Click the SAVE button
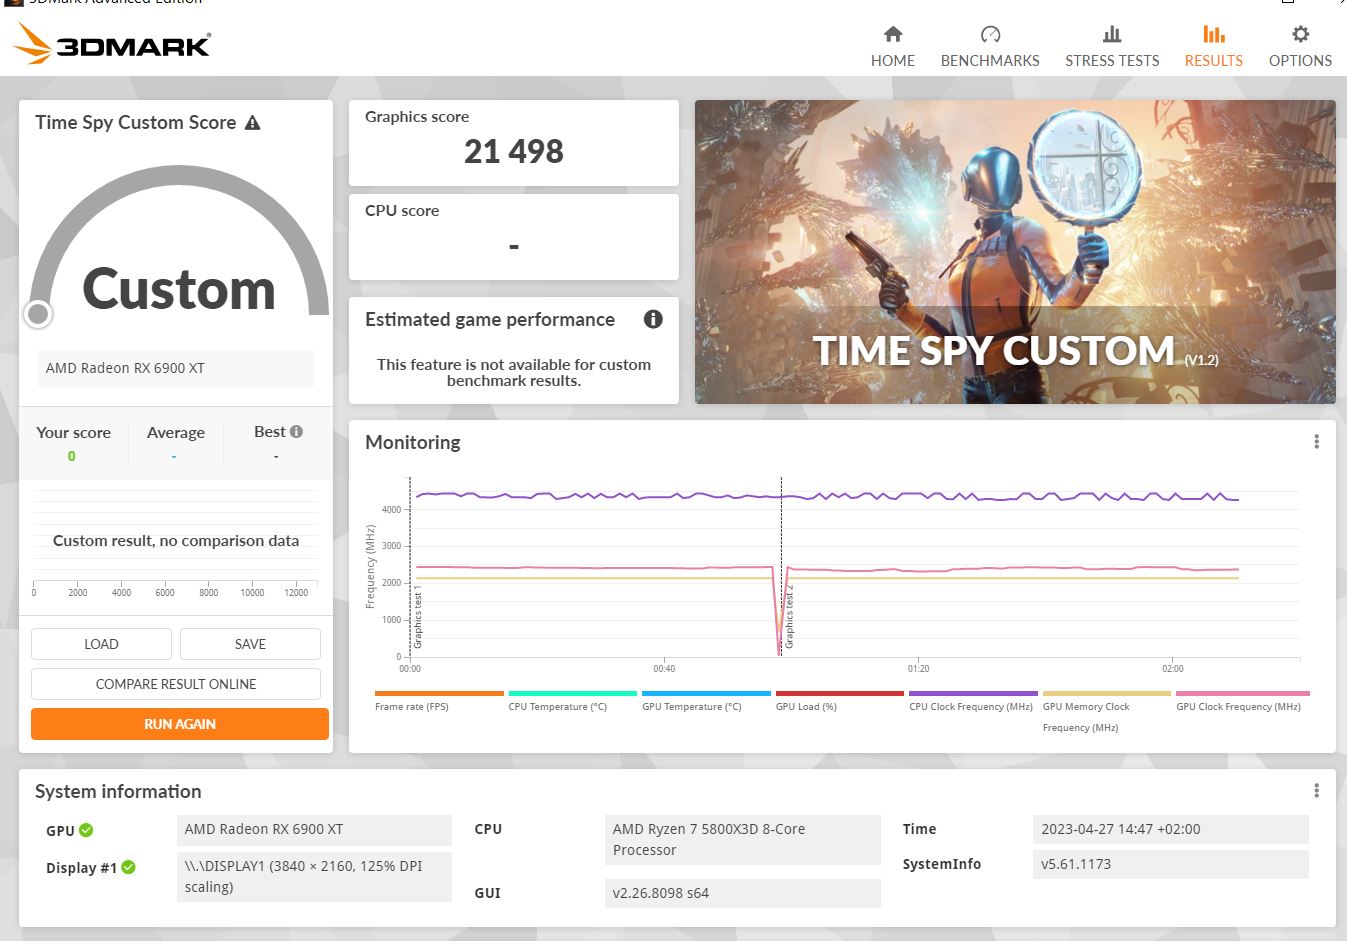Screen dimensions: 1347x941 [x=250, y=644]
